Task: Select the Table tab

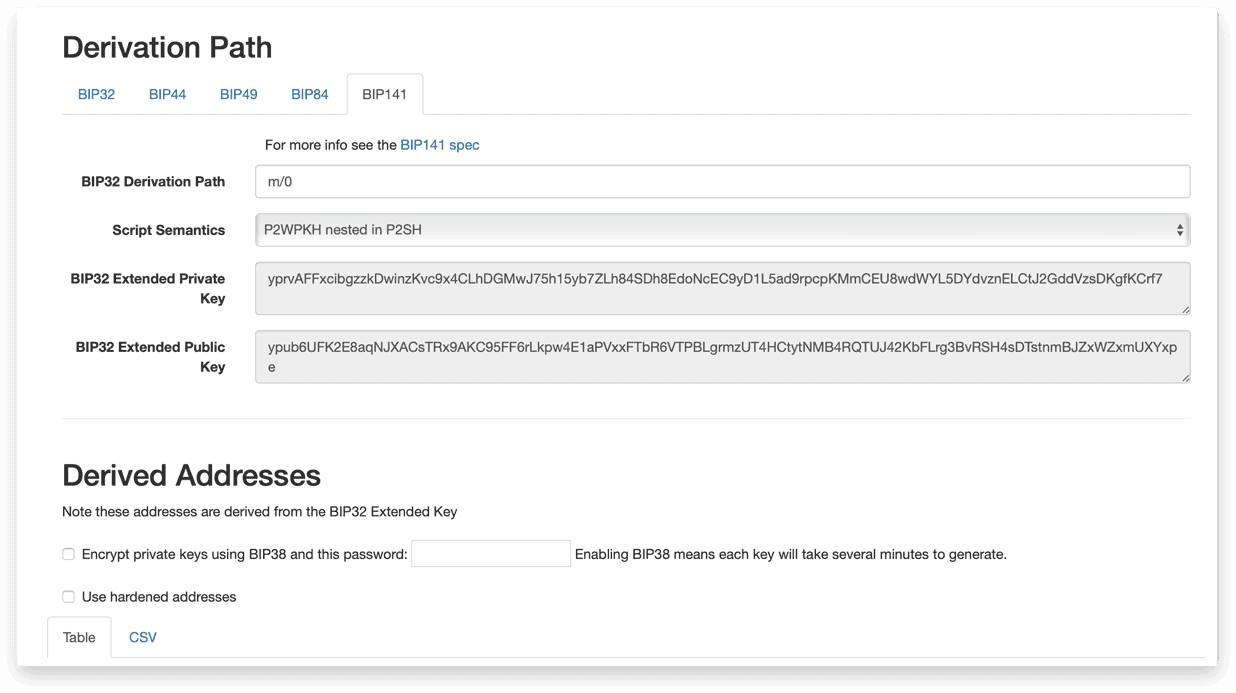Action: click(79, 638)
